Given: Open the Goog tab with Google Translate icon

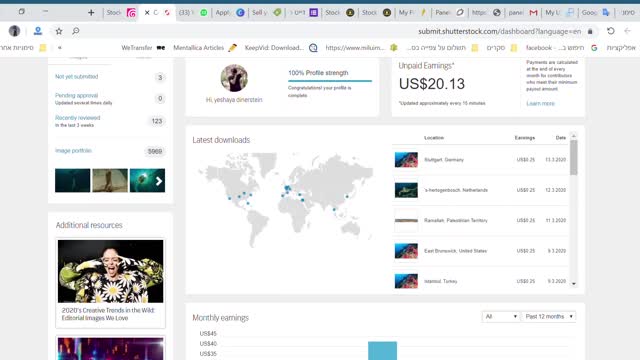Looking at the screenshot, I should (596, 13).
